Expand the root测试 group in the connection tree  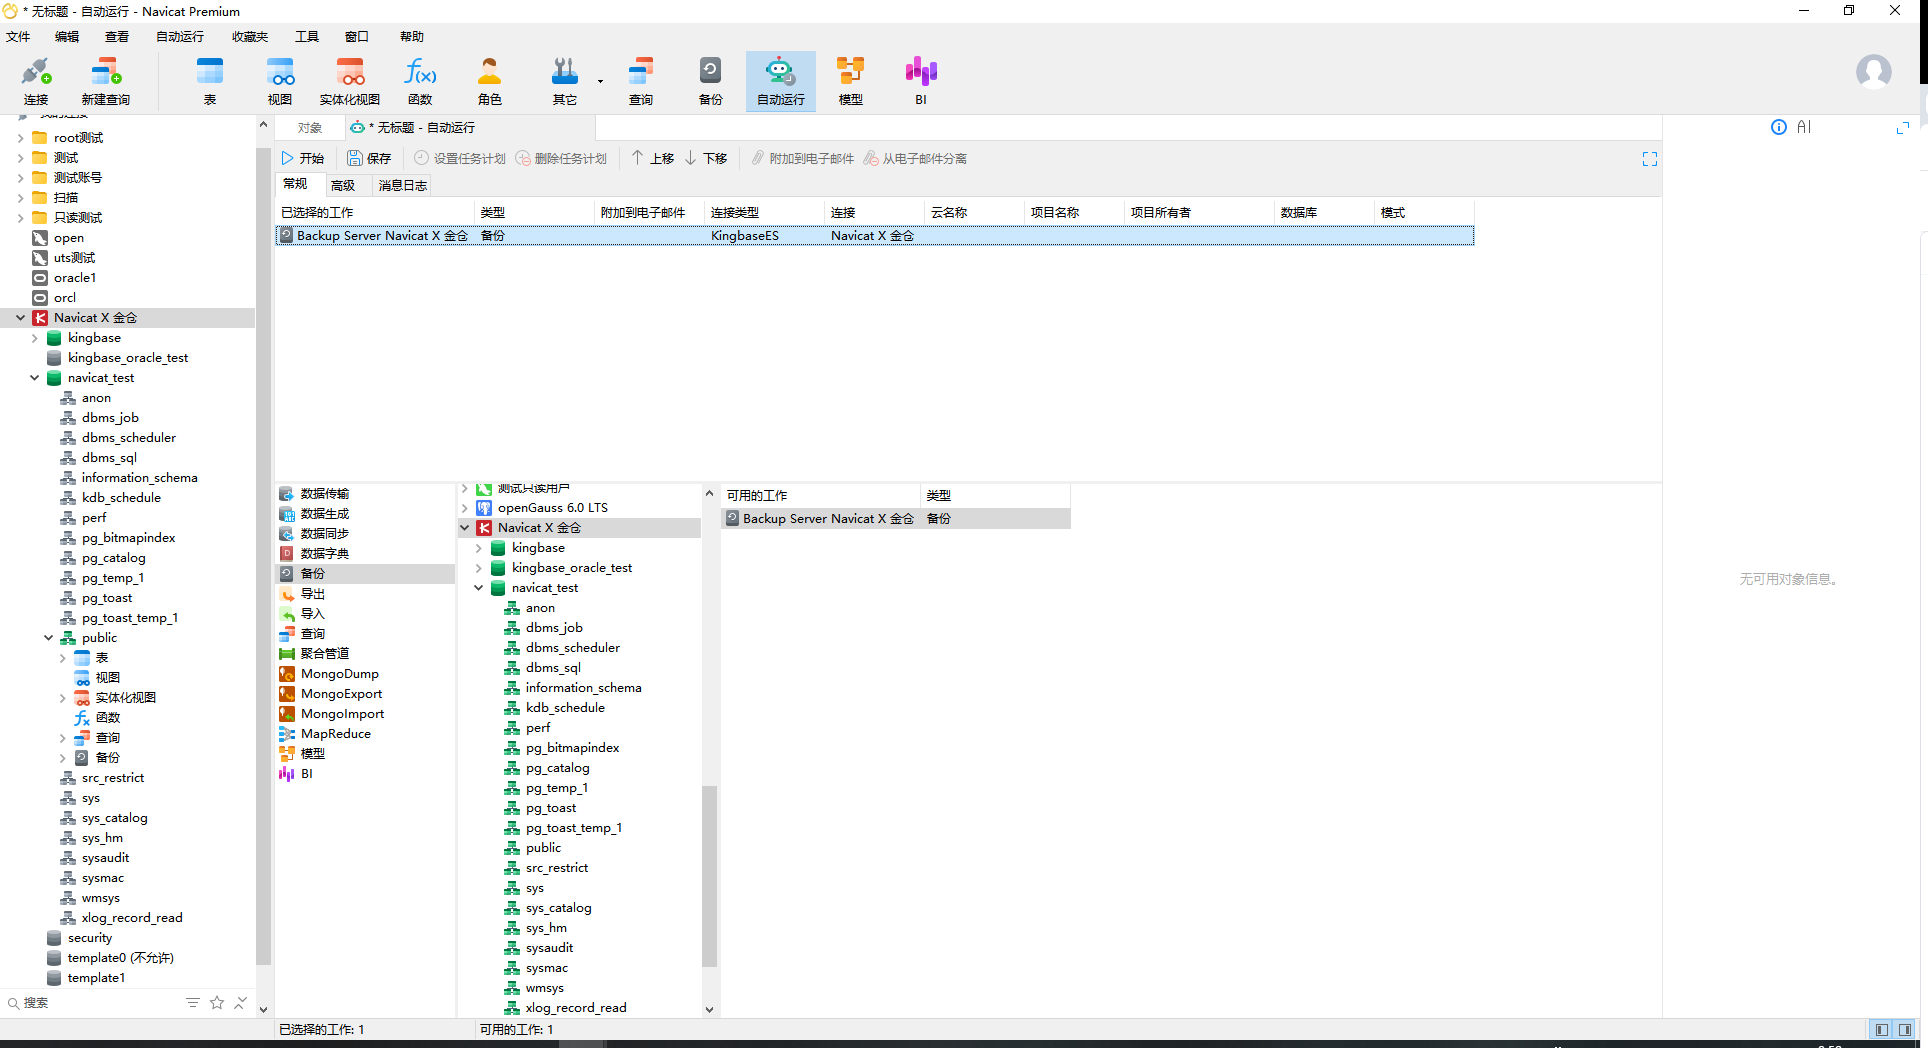tap(20, 138)
